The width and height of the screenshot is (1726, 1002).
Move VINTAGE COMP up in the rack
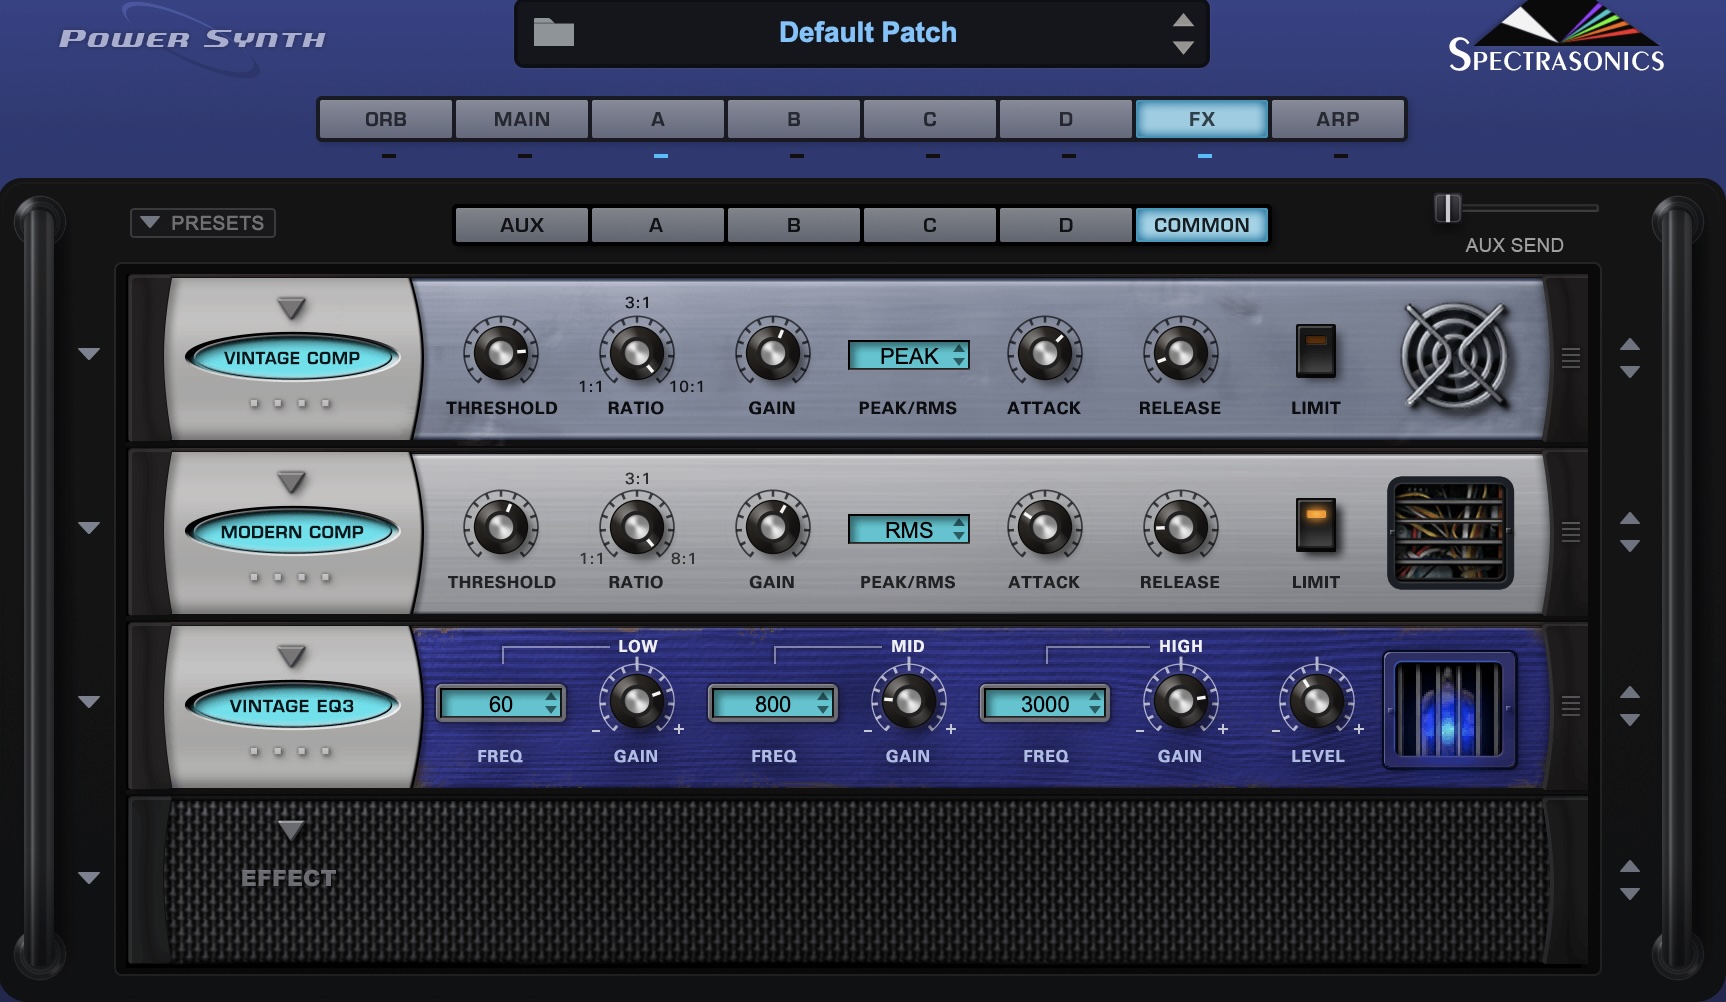pyautogui.click(x=1630, y=344)
